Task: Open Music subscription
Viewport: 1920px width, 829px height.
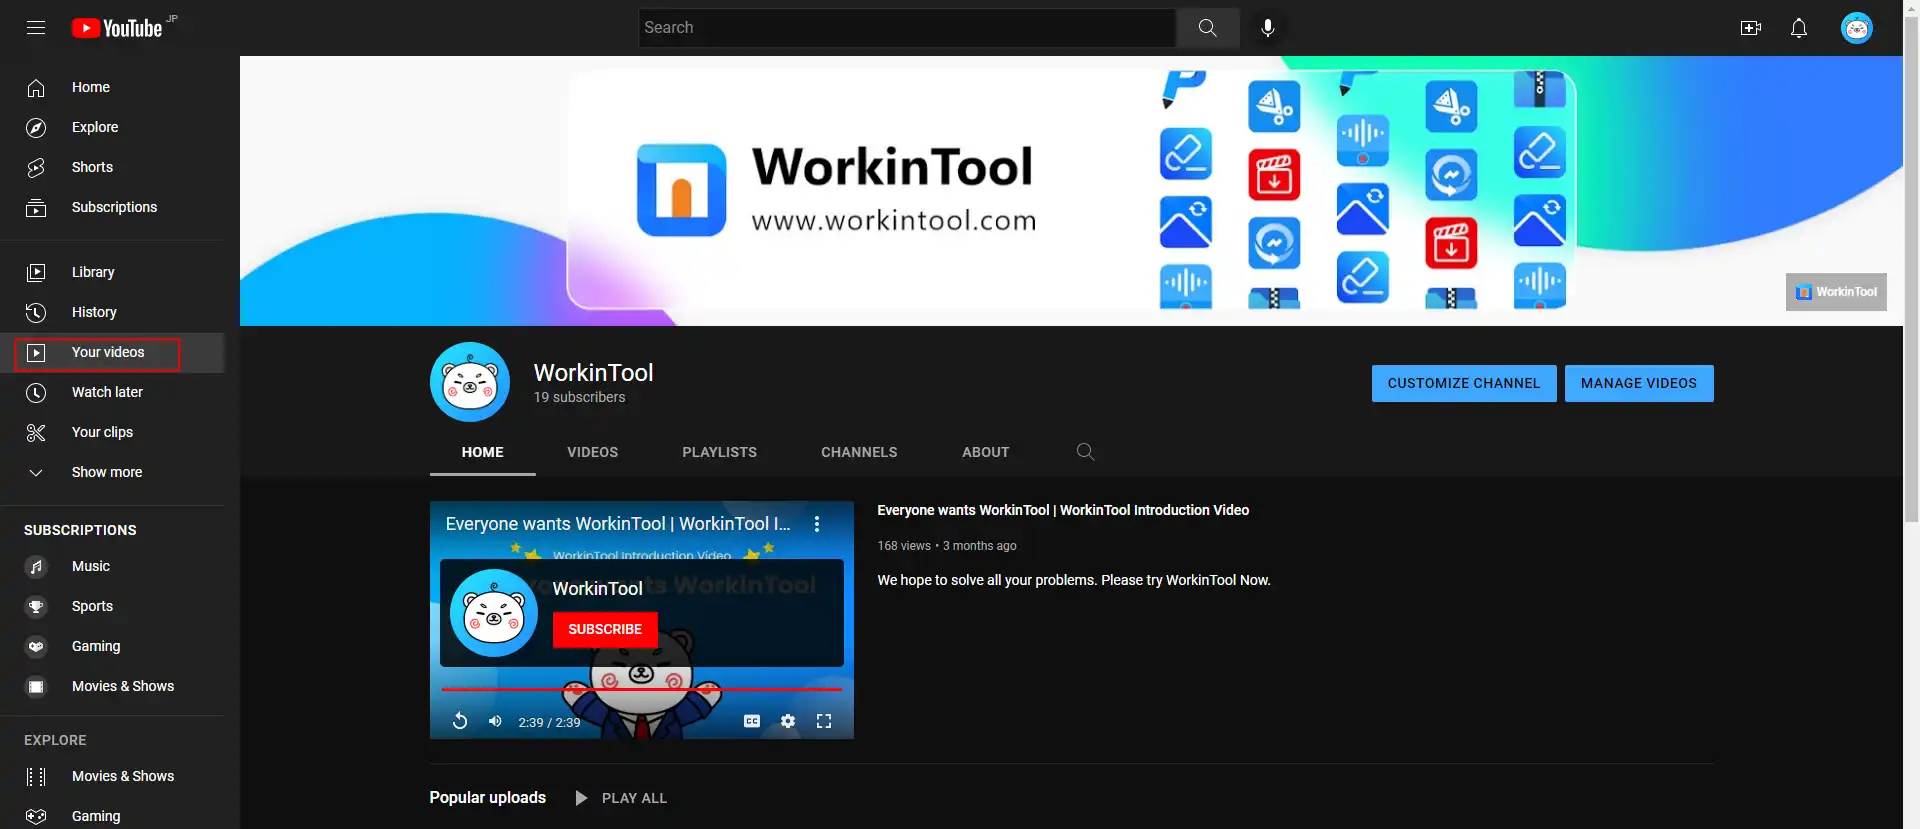Action: [x=112, y=567]
